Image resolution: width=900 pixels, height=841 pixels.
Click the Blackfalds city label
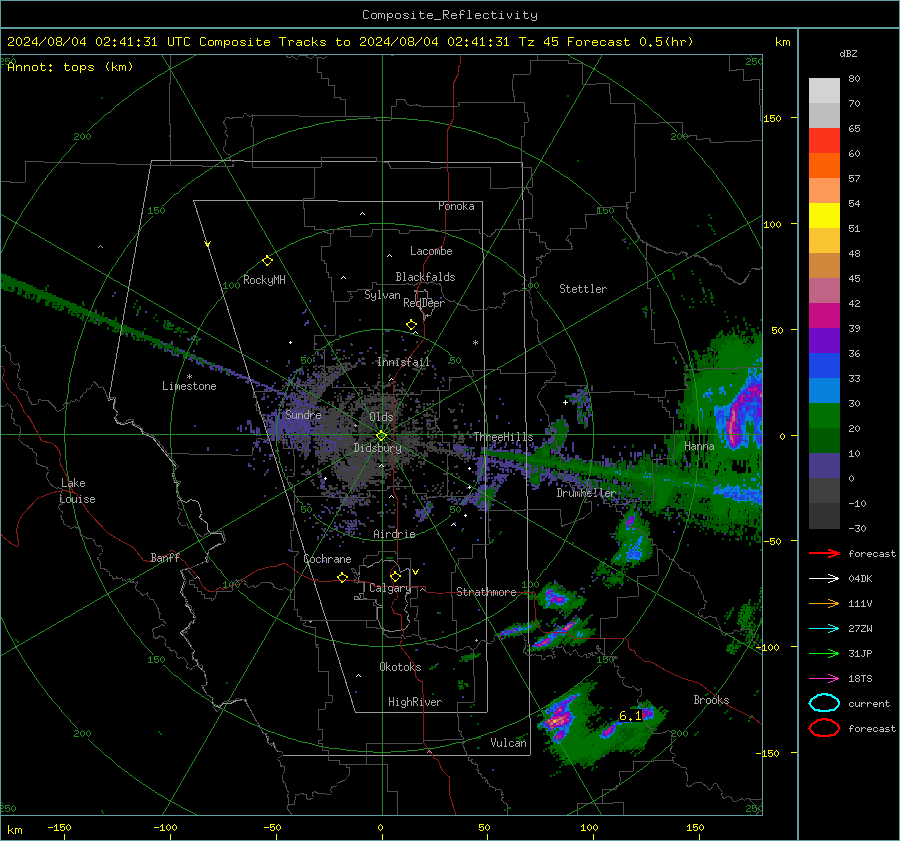point(425,277)
